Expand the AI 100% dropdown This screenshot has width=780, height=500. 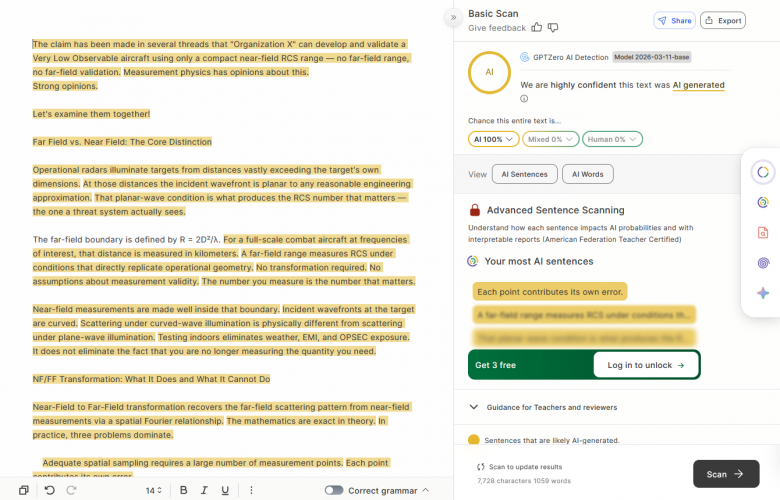493,139
